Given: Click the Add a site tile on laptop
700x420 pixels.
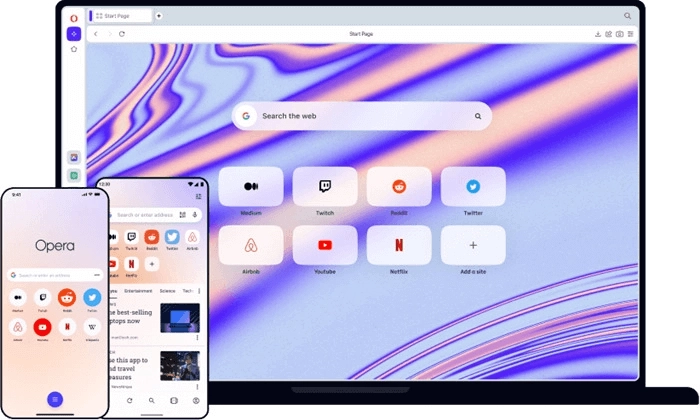Looking at the screenshot, I should (x=473, y=245).
